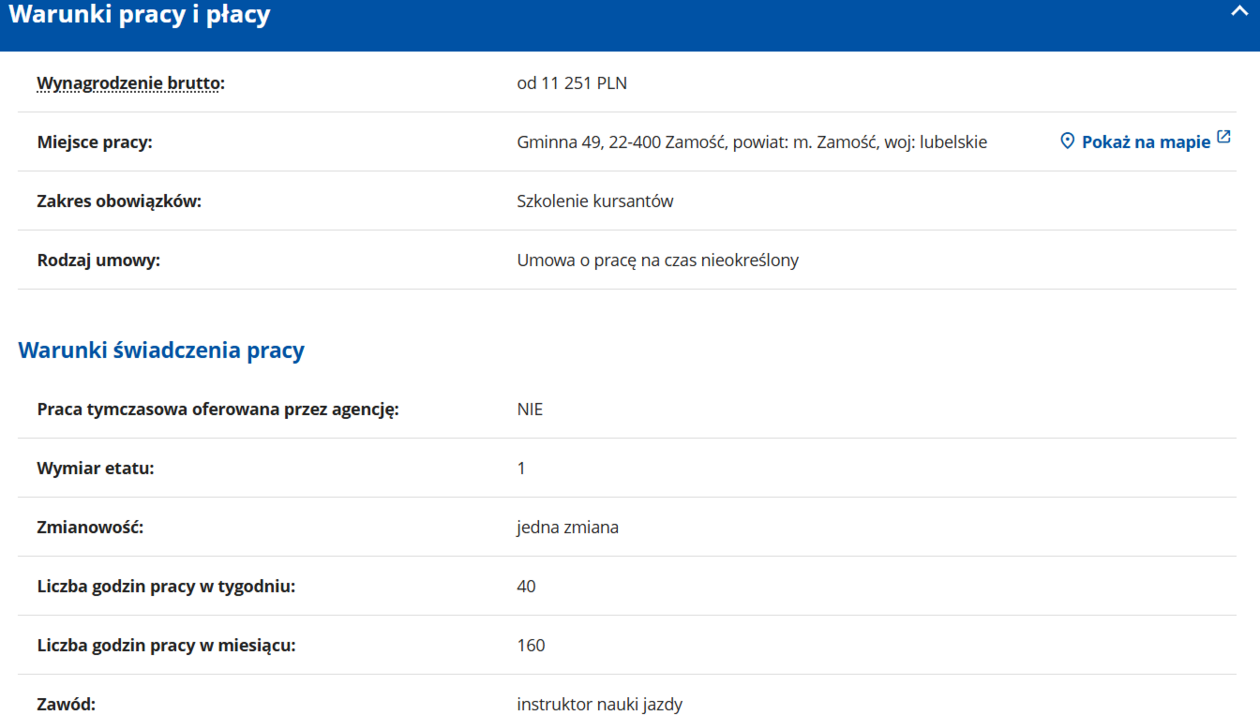The image size is (1260, 715).
Task: Click the underlined Wynagrodzenie brutto label
Action: 130,83
